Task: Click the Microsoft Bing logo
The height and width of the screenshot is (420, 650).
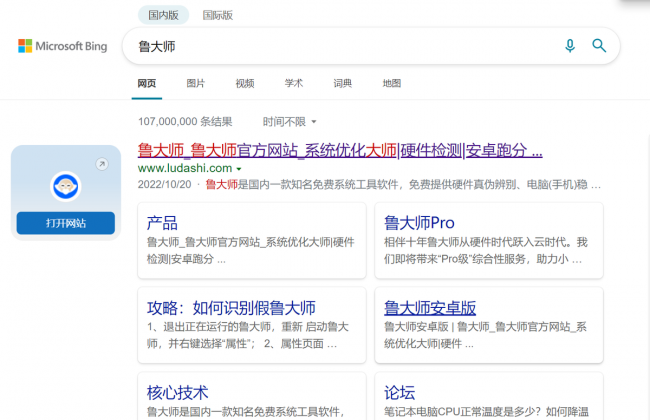Action: click(63, 46)
